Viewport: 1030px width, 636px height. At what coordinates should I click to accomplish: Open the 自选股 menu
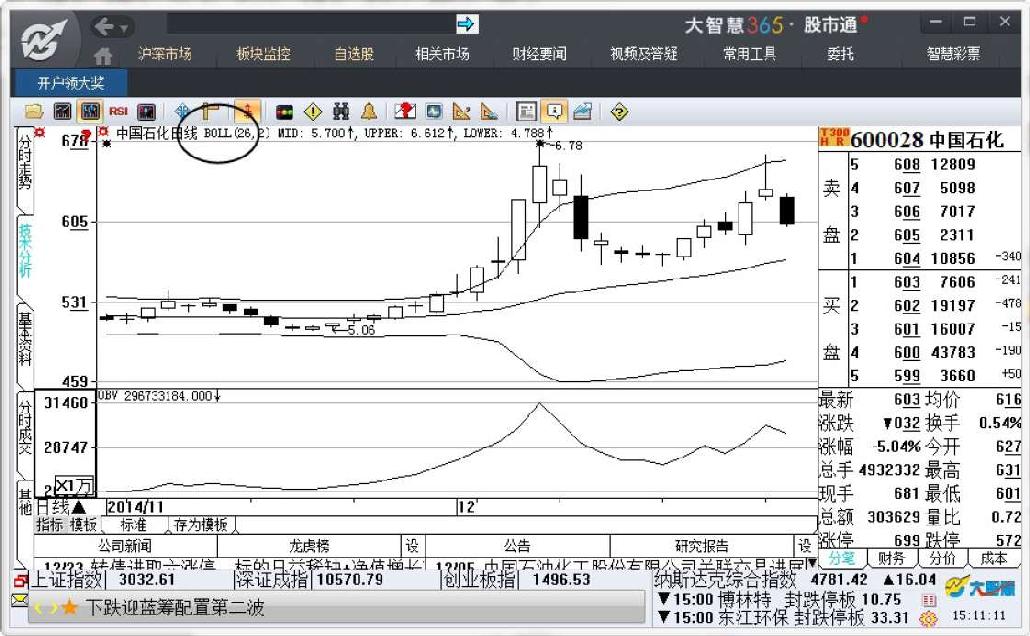[354, 54]
